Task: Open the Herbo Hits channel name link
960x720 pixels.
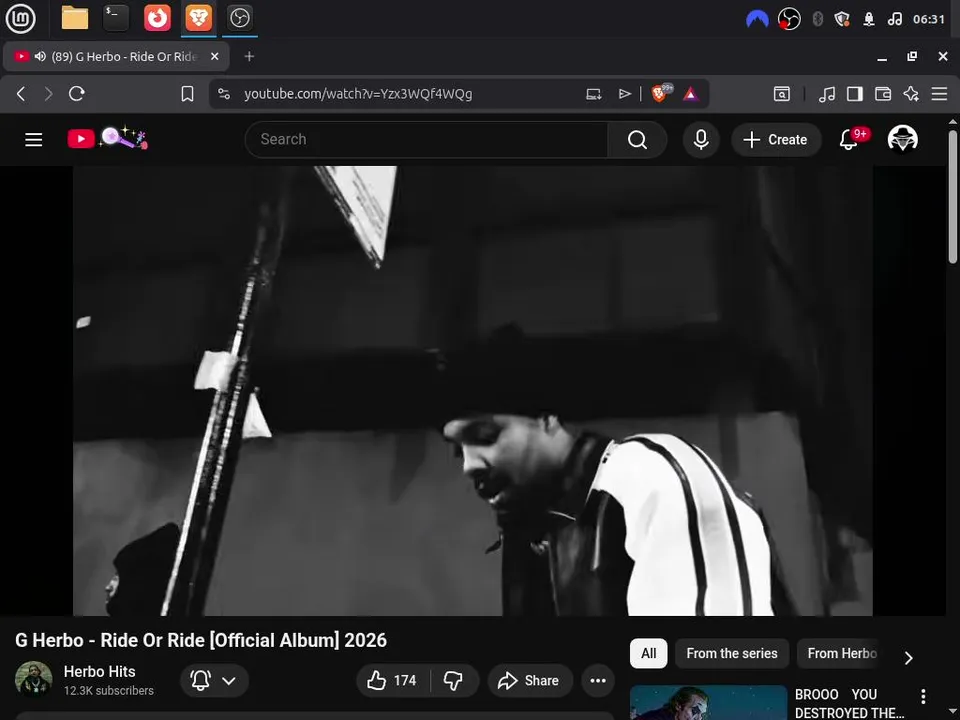Action: [99, 672]
